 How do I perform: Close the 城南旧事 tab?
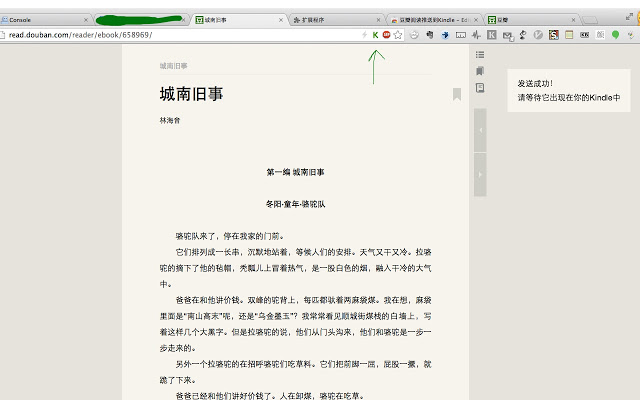click(x=281, y=20)
